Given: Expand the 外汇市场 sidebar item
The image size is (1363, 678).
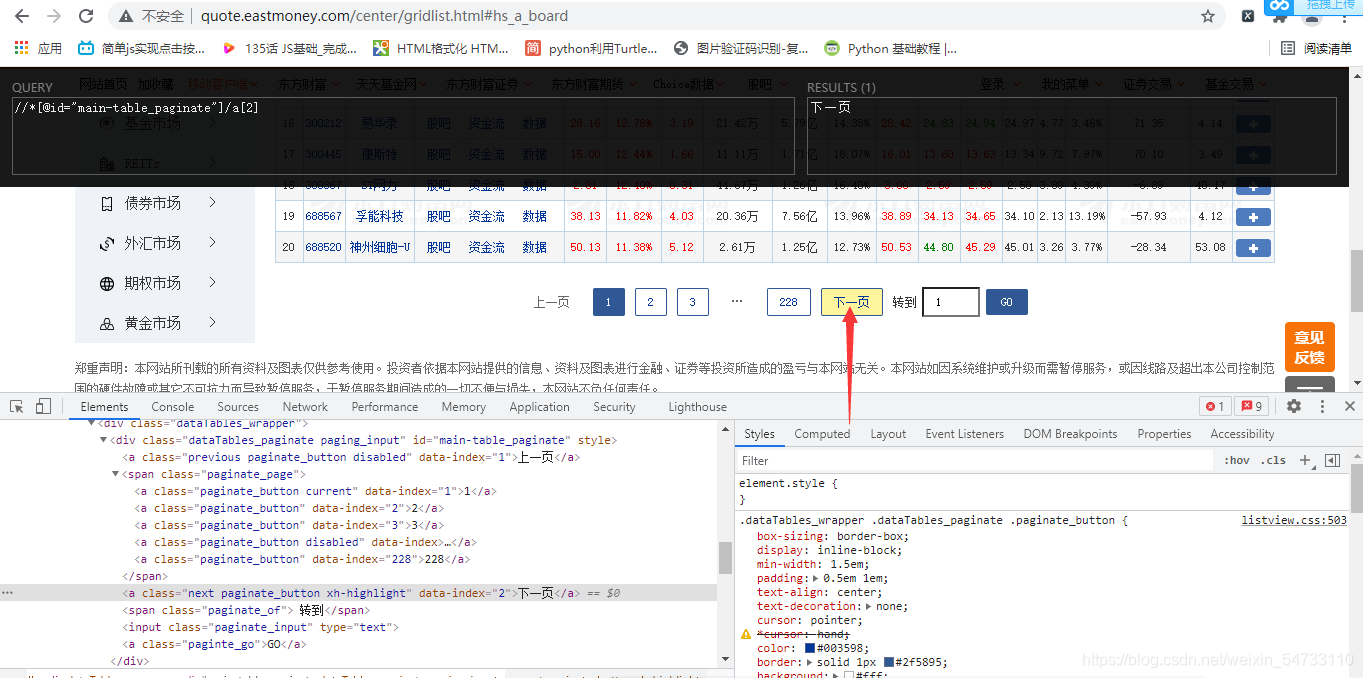Looking at the screenshot, I should tap(213, 243).
